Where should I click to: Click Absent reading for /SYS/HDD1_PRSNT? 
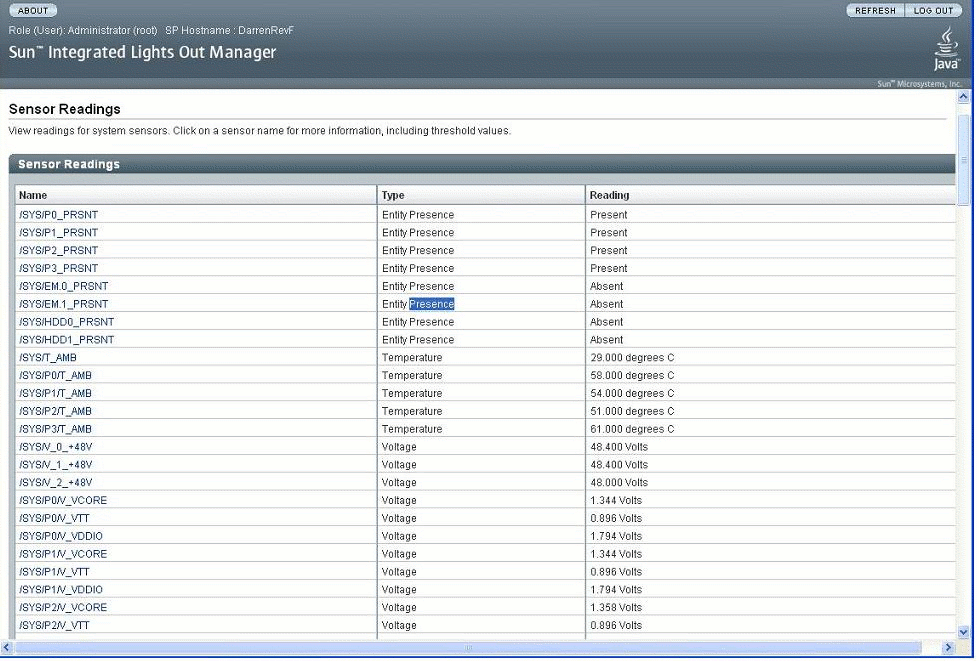606,340
